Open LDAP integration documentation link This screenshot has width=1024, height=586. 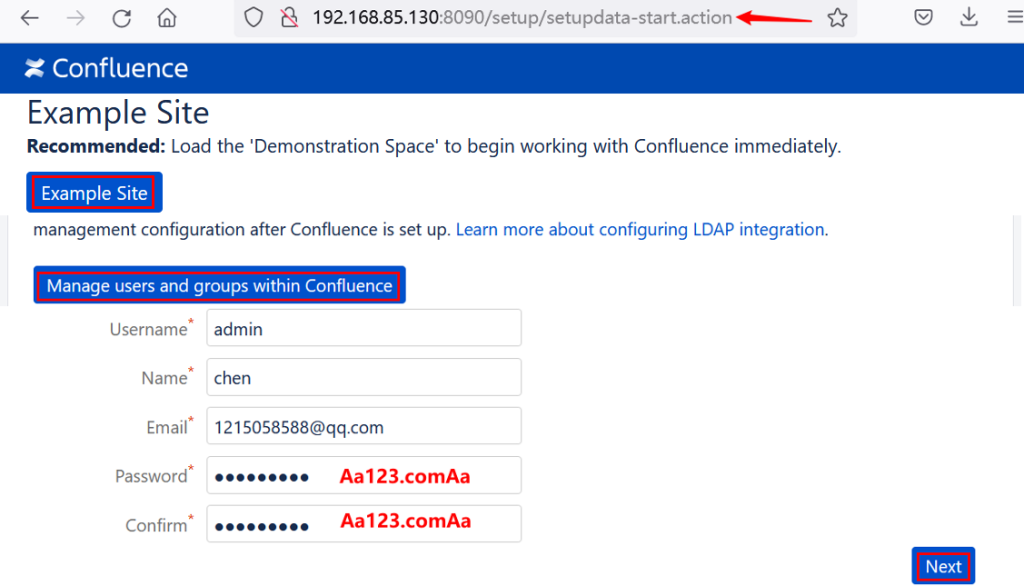pos(640,229)
